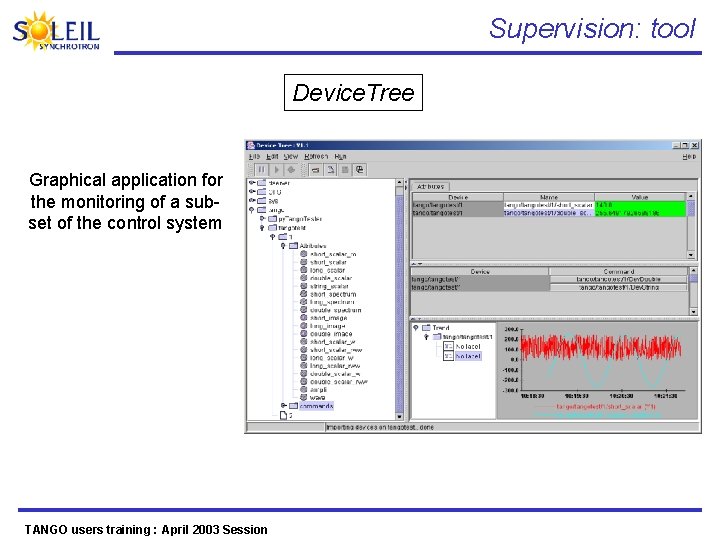Viewport: 720px width, 540px height.
Task: Collapse the Trend root node
Action: 416,327
